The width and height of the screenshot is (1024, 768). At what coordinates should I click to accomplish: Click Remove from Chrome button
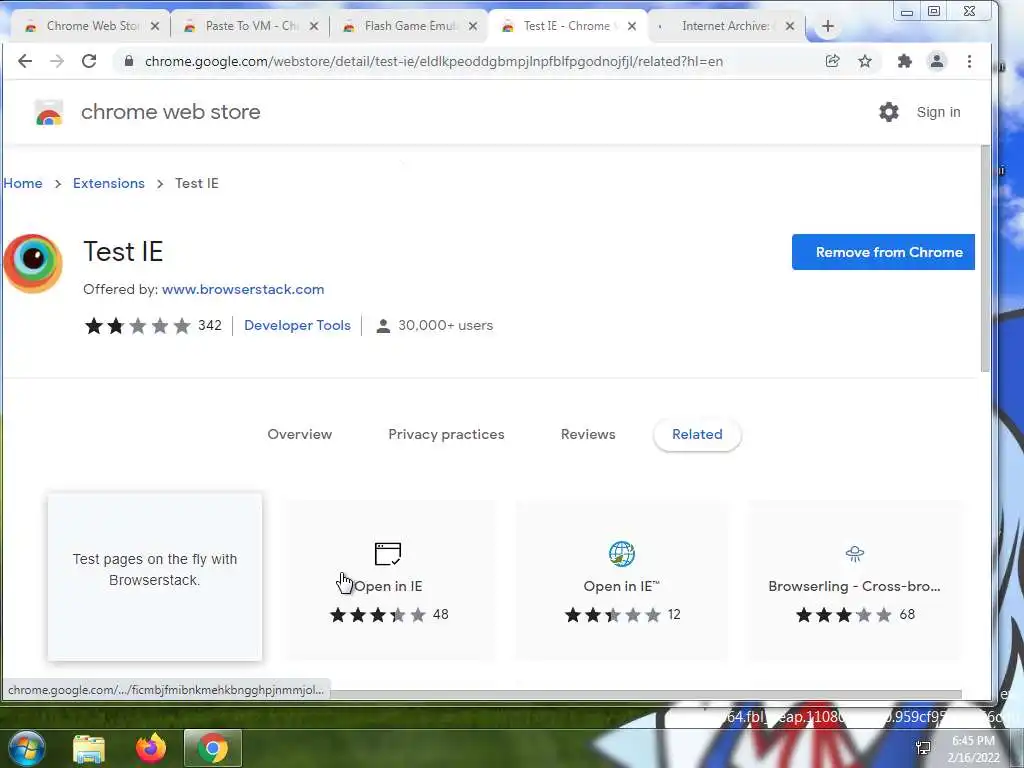pyautogui.click(x=883, y=252)
